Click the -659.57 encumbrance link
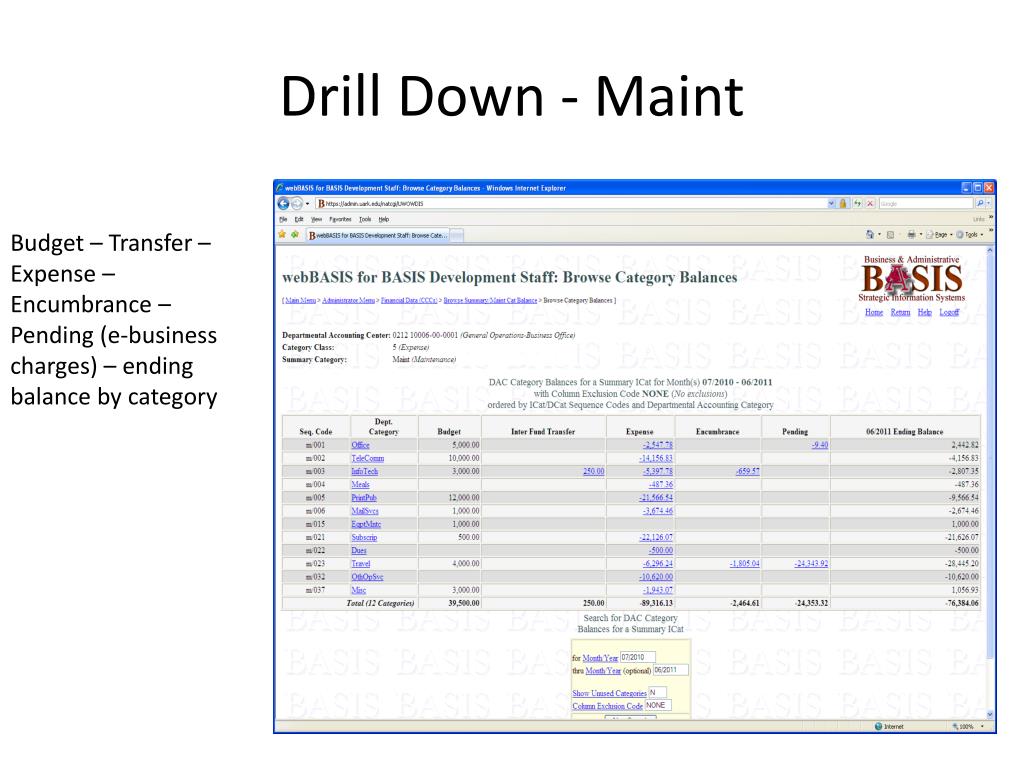Screen dimensions: 1024x768 747,472
